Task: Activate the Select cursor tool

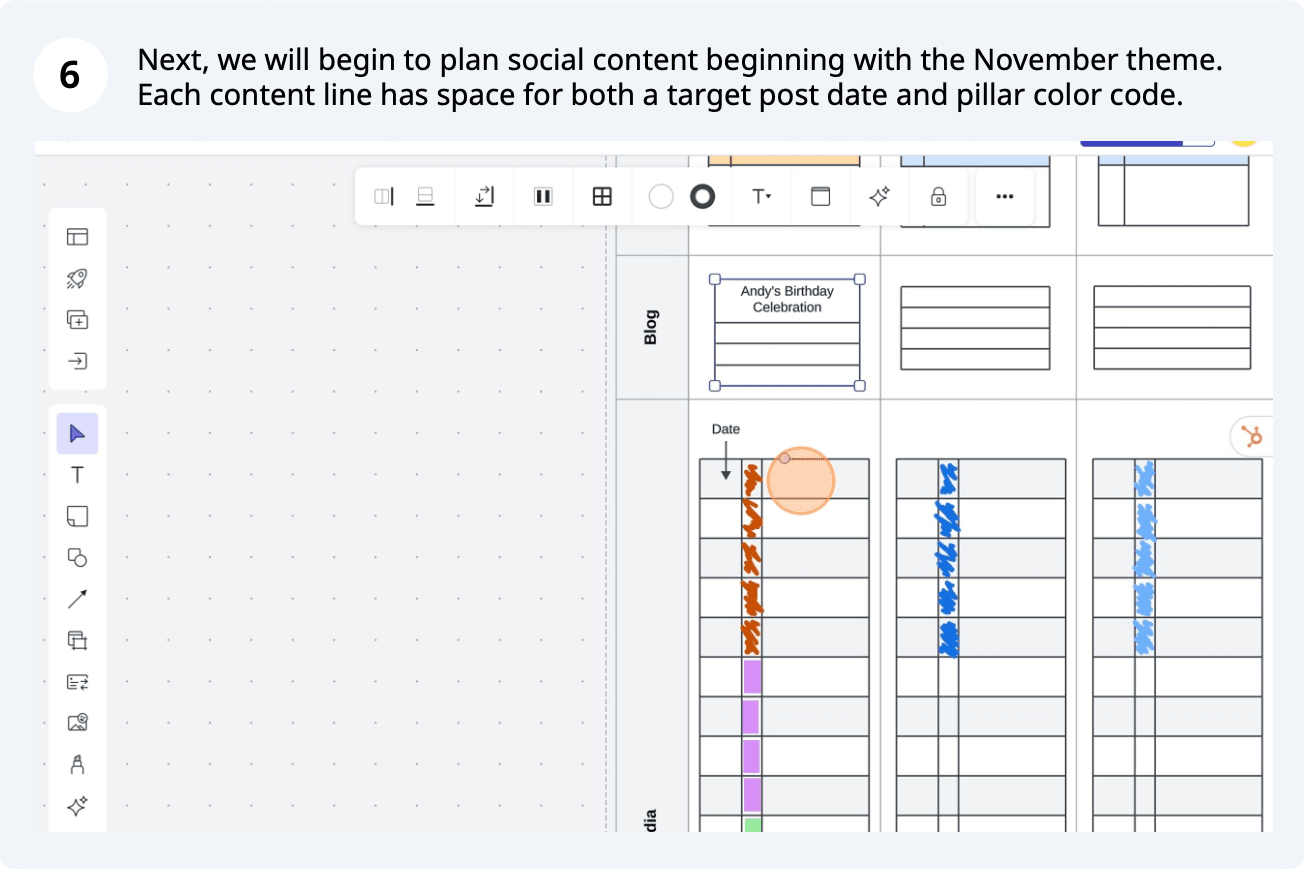Action: [x=77, y=433]
